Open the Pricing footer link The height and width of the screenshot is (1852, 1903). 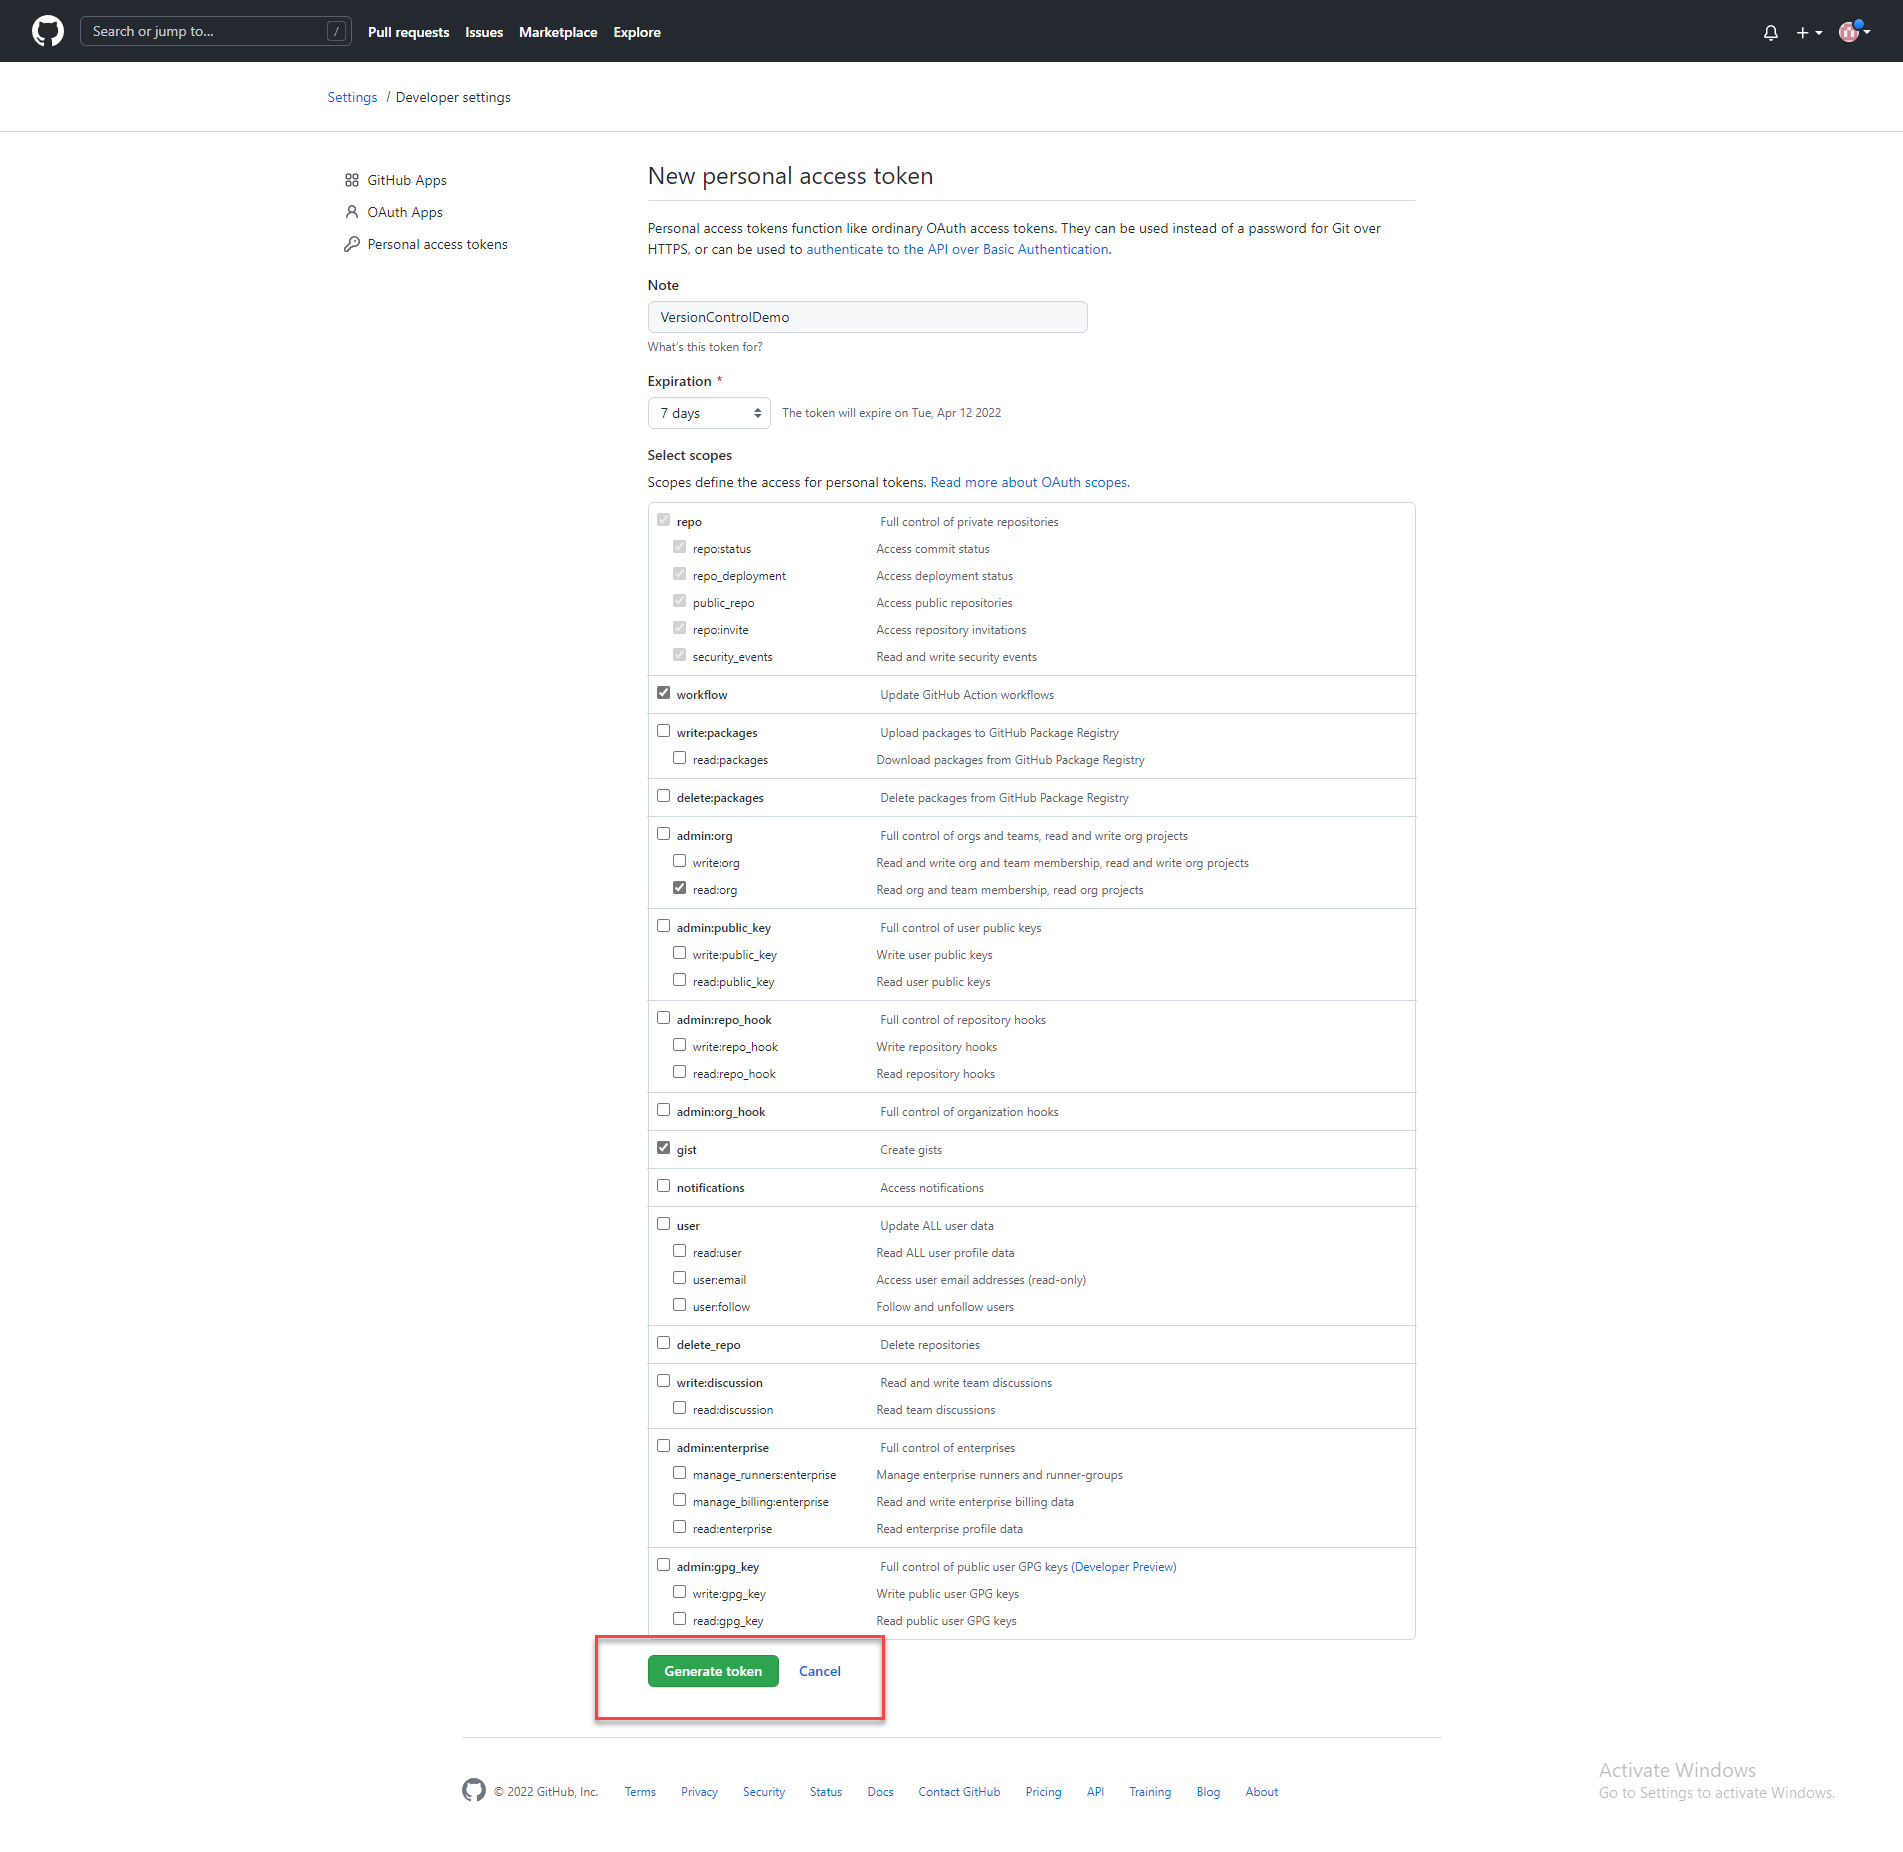tap(1043, 1792)
